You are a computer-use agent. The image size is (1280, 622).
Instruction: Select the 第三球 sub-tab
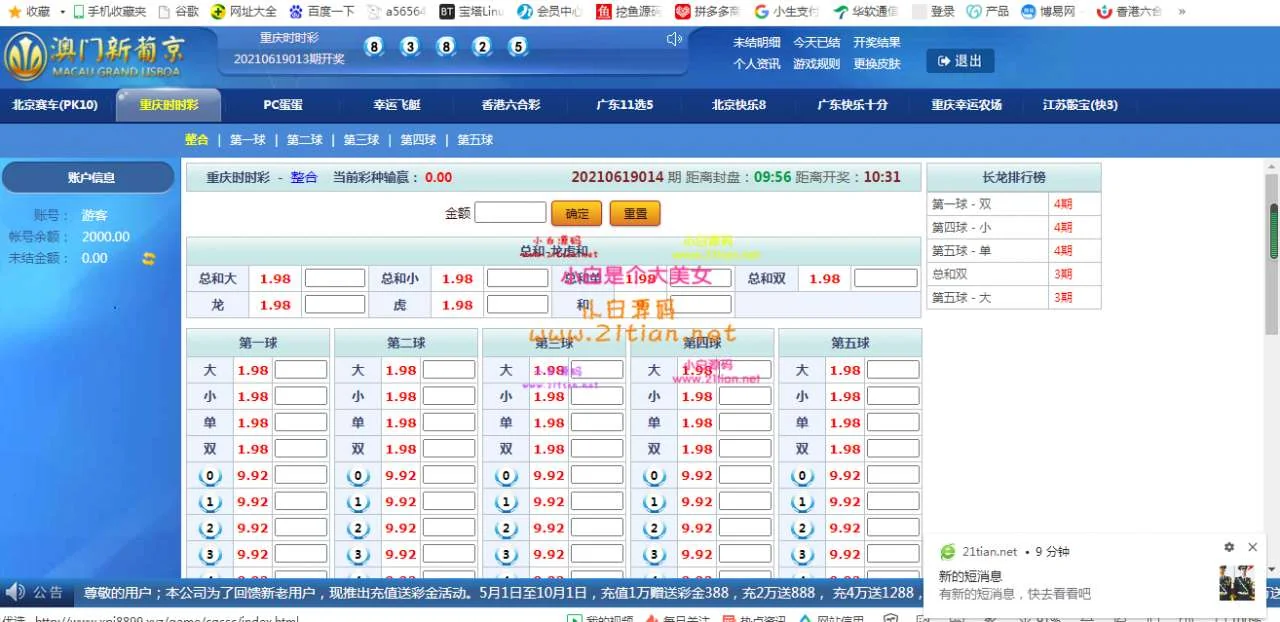point(361,140)
